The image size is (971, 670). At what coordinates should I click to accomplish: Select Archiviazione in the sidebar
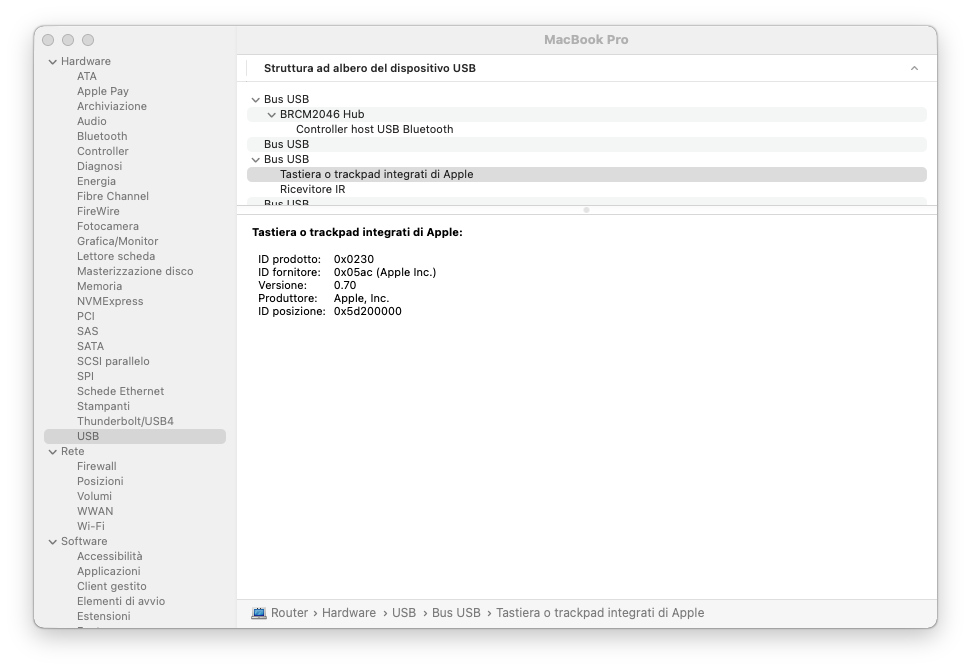click(x=111, y=106)
